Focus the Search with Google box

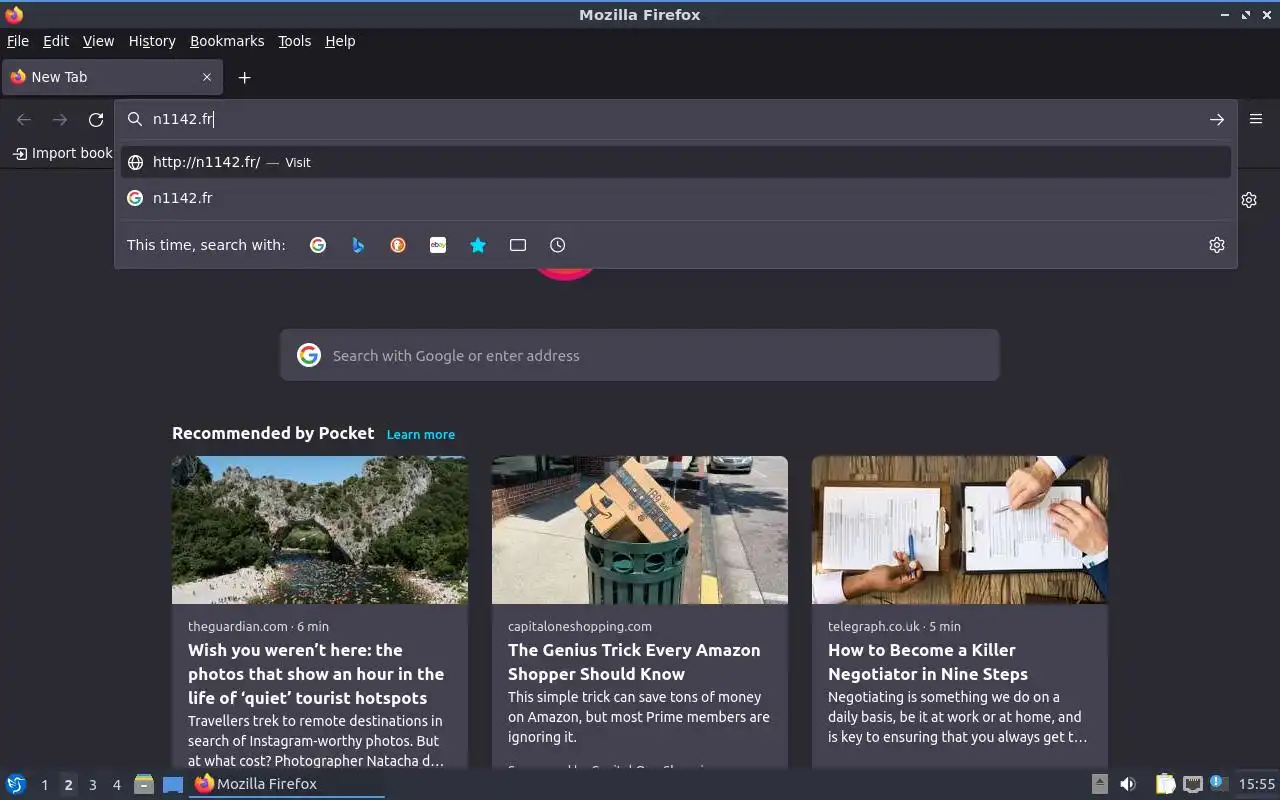click(x=640, y=355)
